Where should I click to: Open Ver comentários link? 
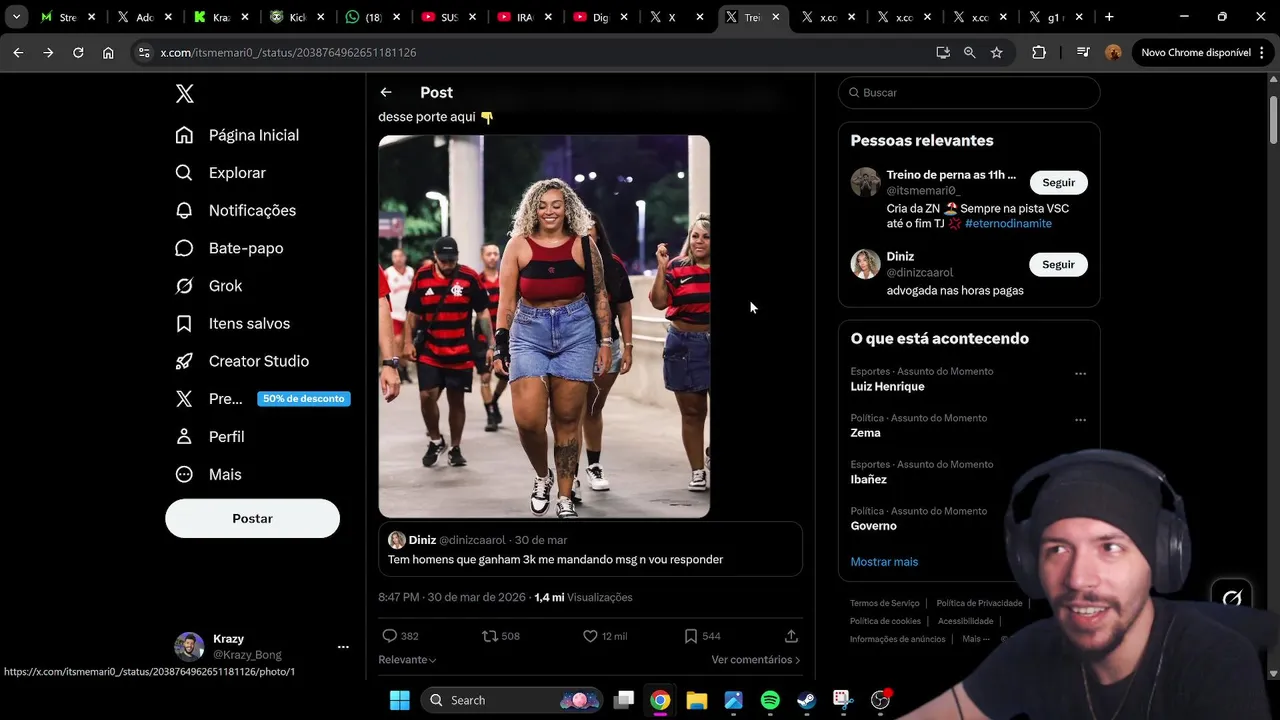click(755, 660)
